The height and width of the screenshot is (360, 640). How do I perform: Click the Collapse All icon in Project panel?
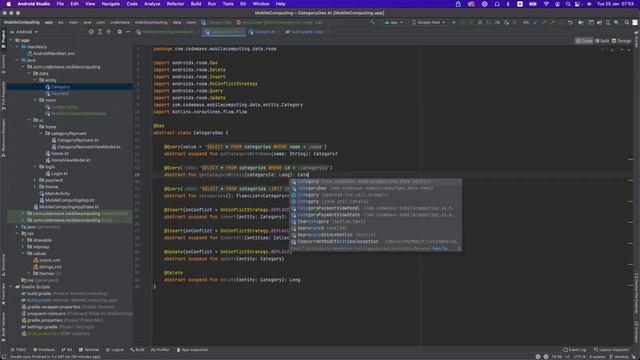(x=109, y=32)
